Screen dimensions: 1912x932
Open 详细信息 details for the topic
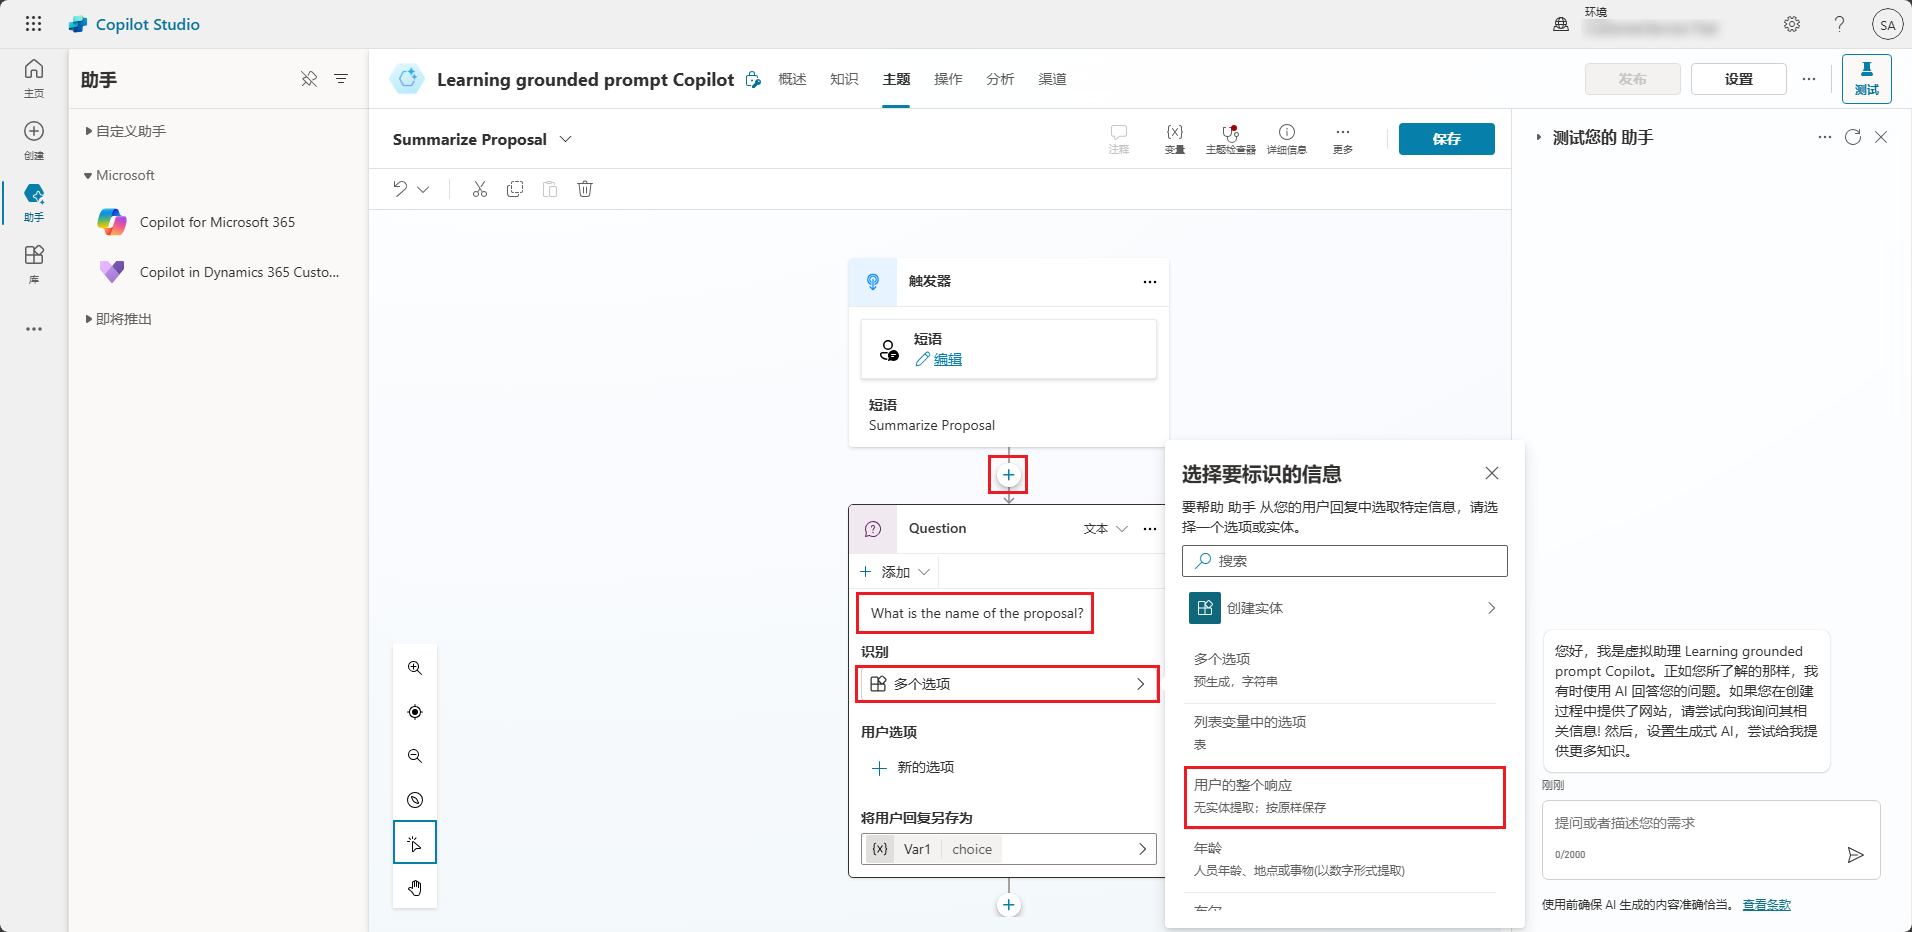point(1287,138)
